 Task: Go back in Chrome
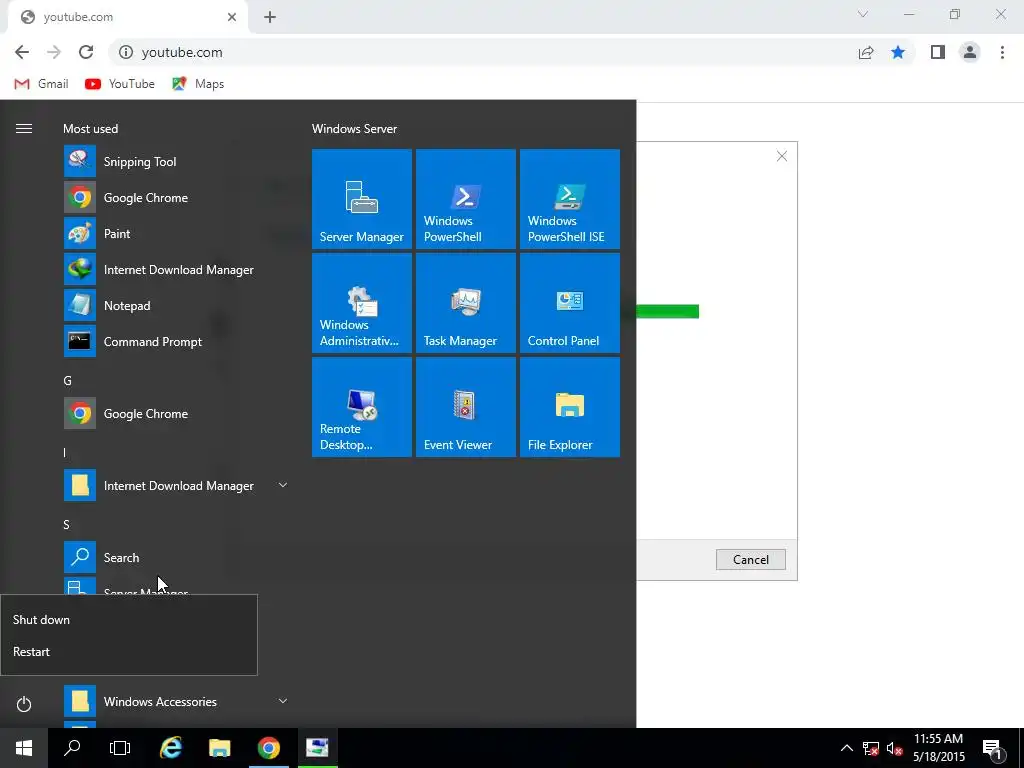[x=22, y=52]
